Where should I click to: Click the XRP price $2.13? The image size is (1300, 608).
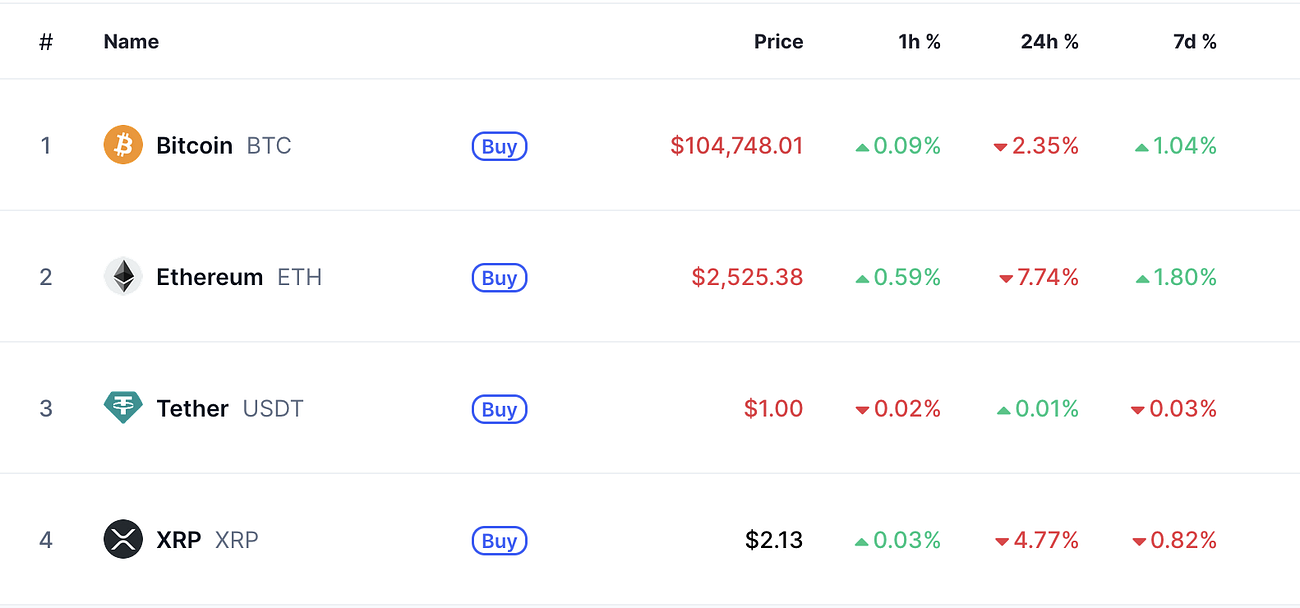pos(774,540)
